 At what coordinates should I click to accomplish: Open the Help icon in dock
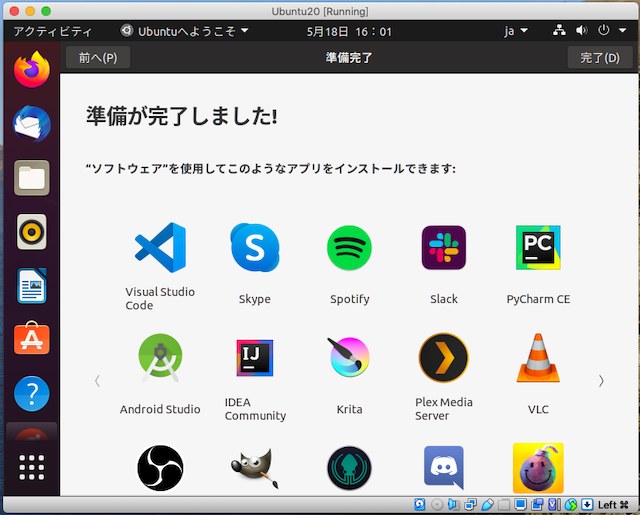coord(32,393)
